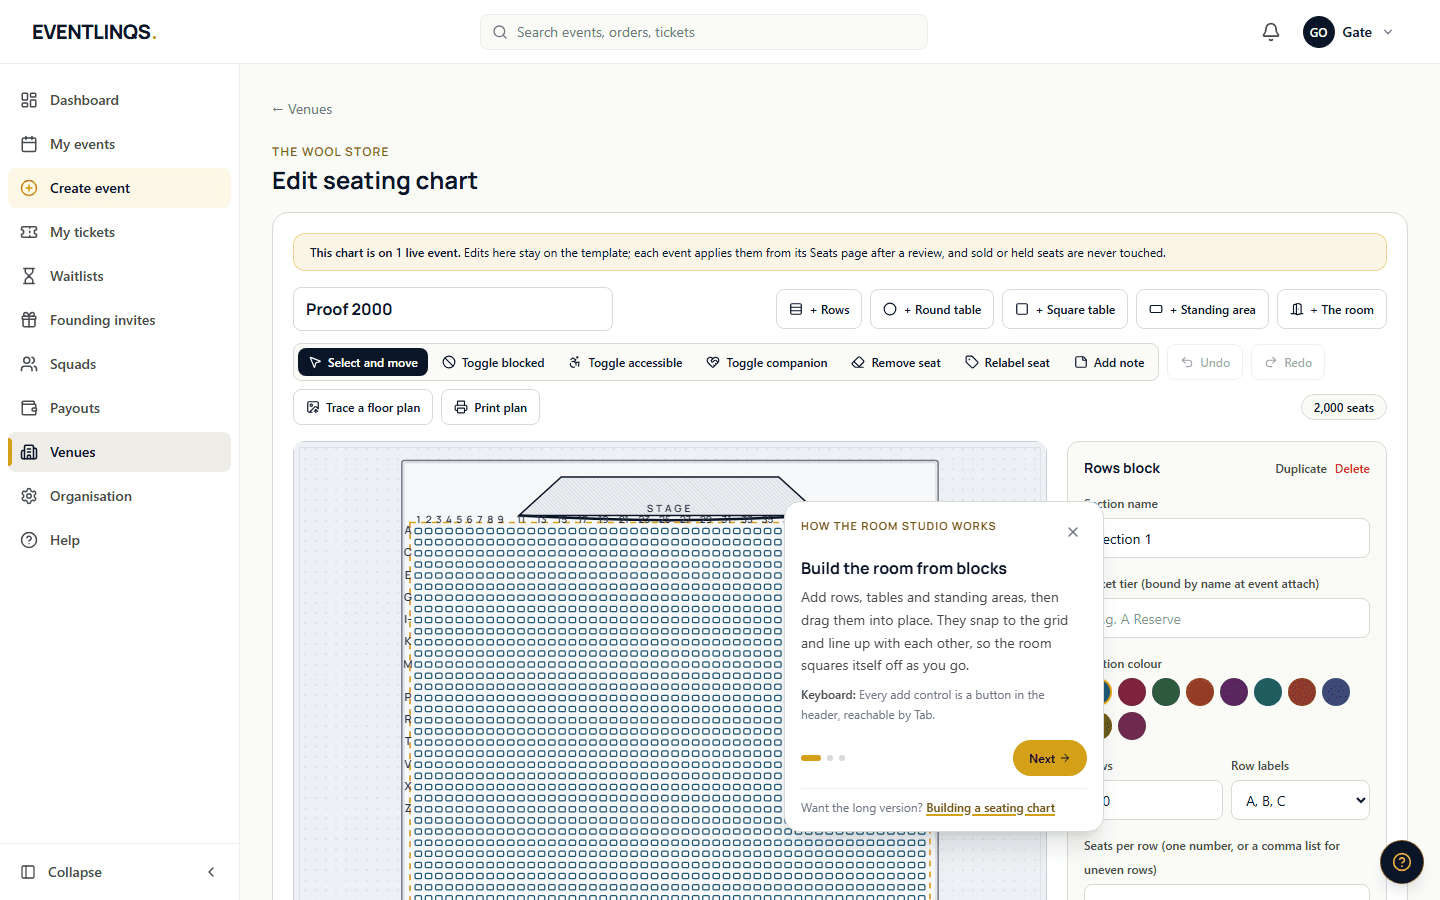
Task: Open Create event in sidebar
Action: click(x=119, y=188)
